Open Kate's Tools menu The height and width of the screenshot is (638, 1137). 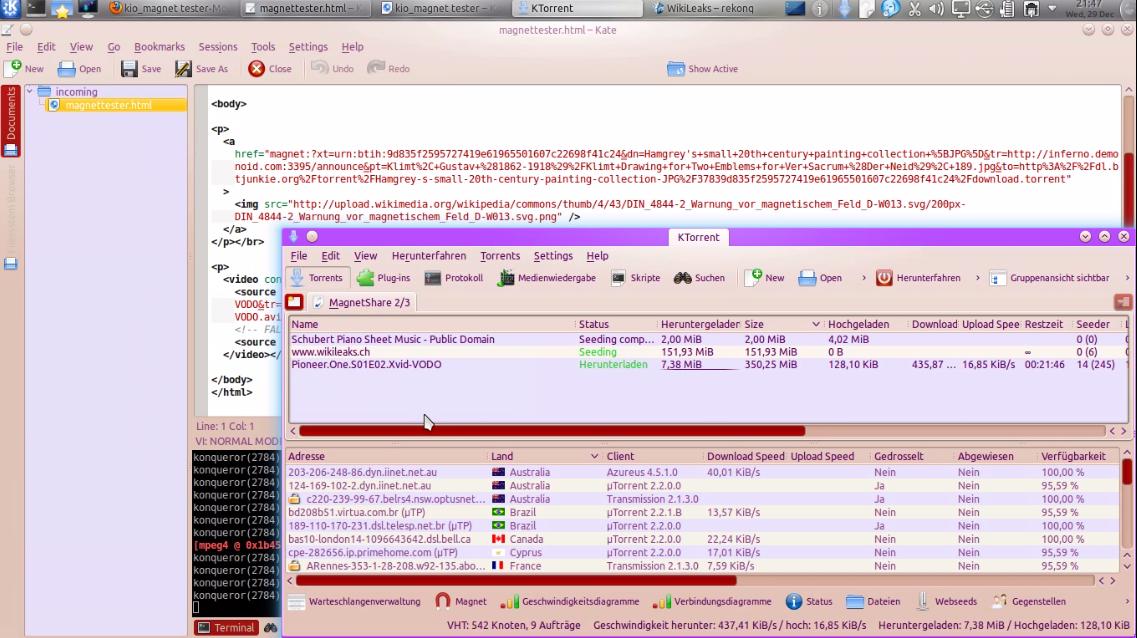(262, 46)
